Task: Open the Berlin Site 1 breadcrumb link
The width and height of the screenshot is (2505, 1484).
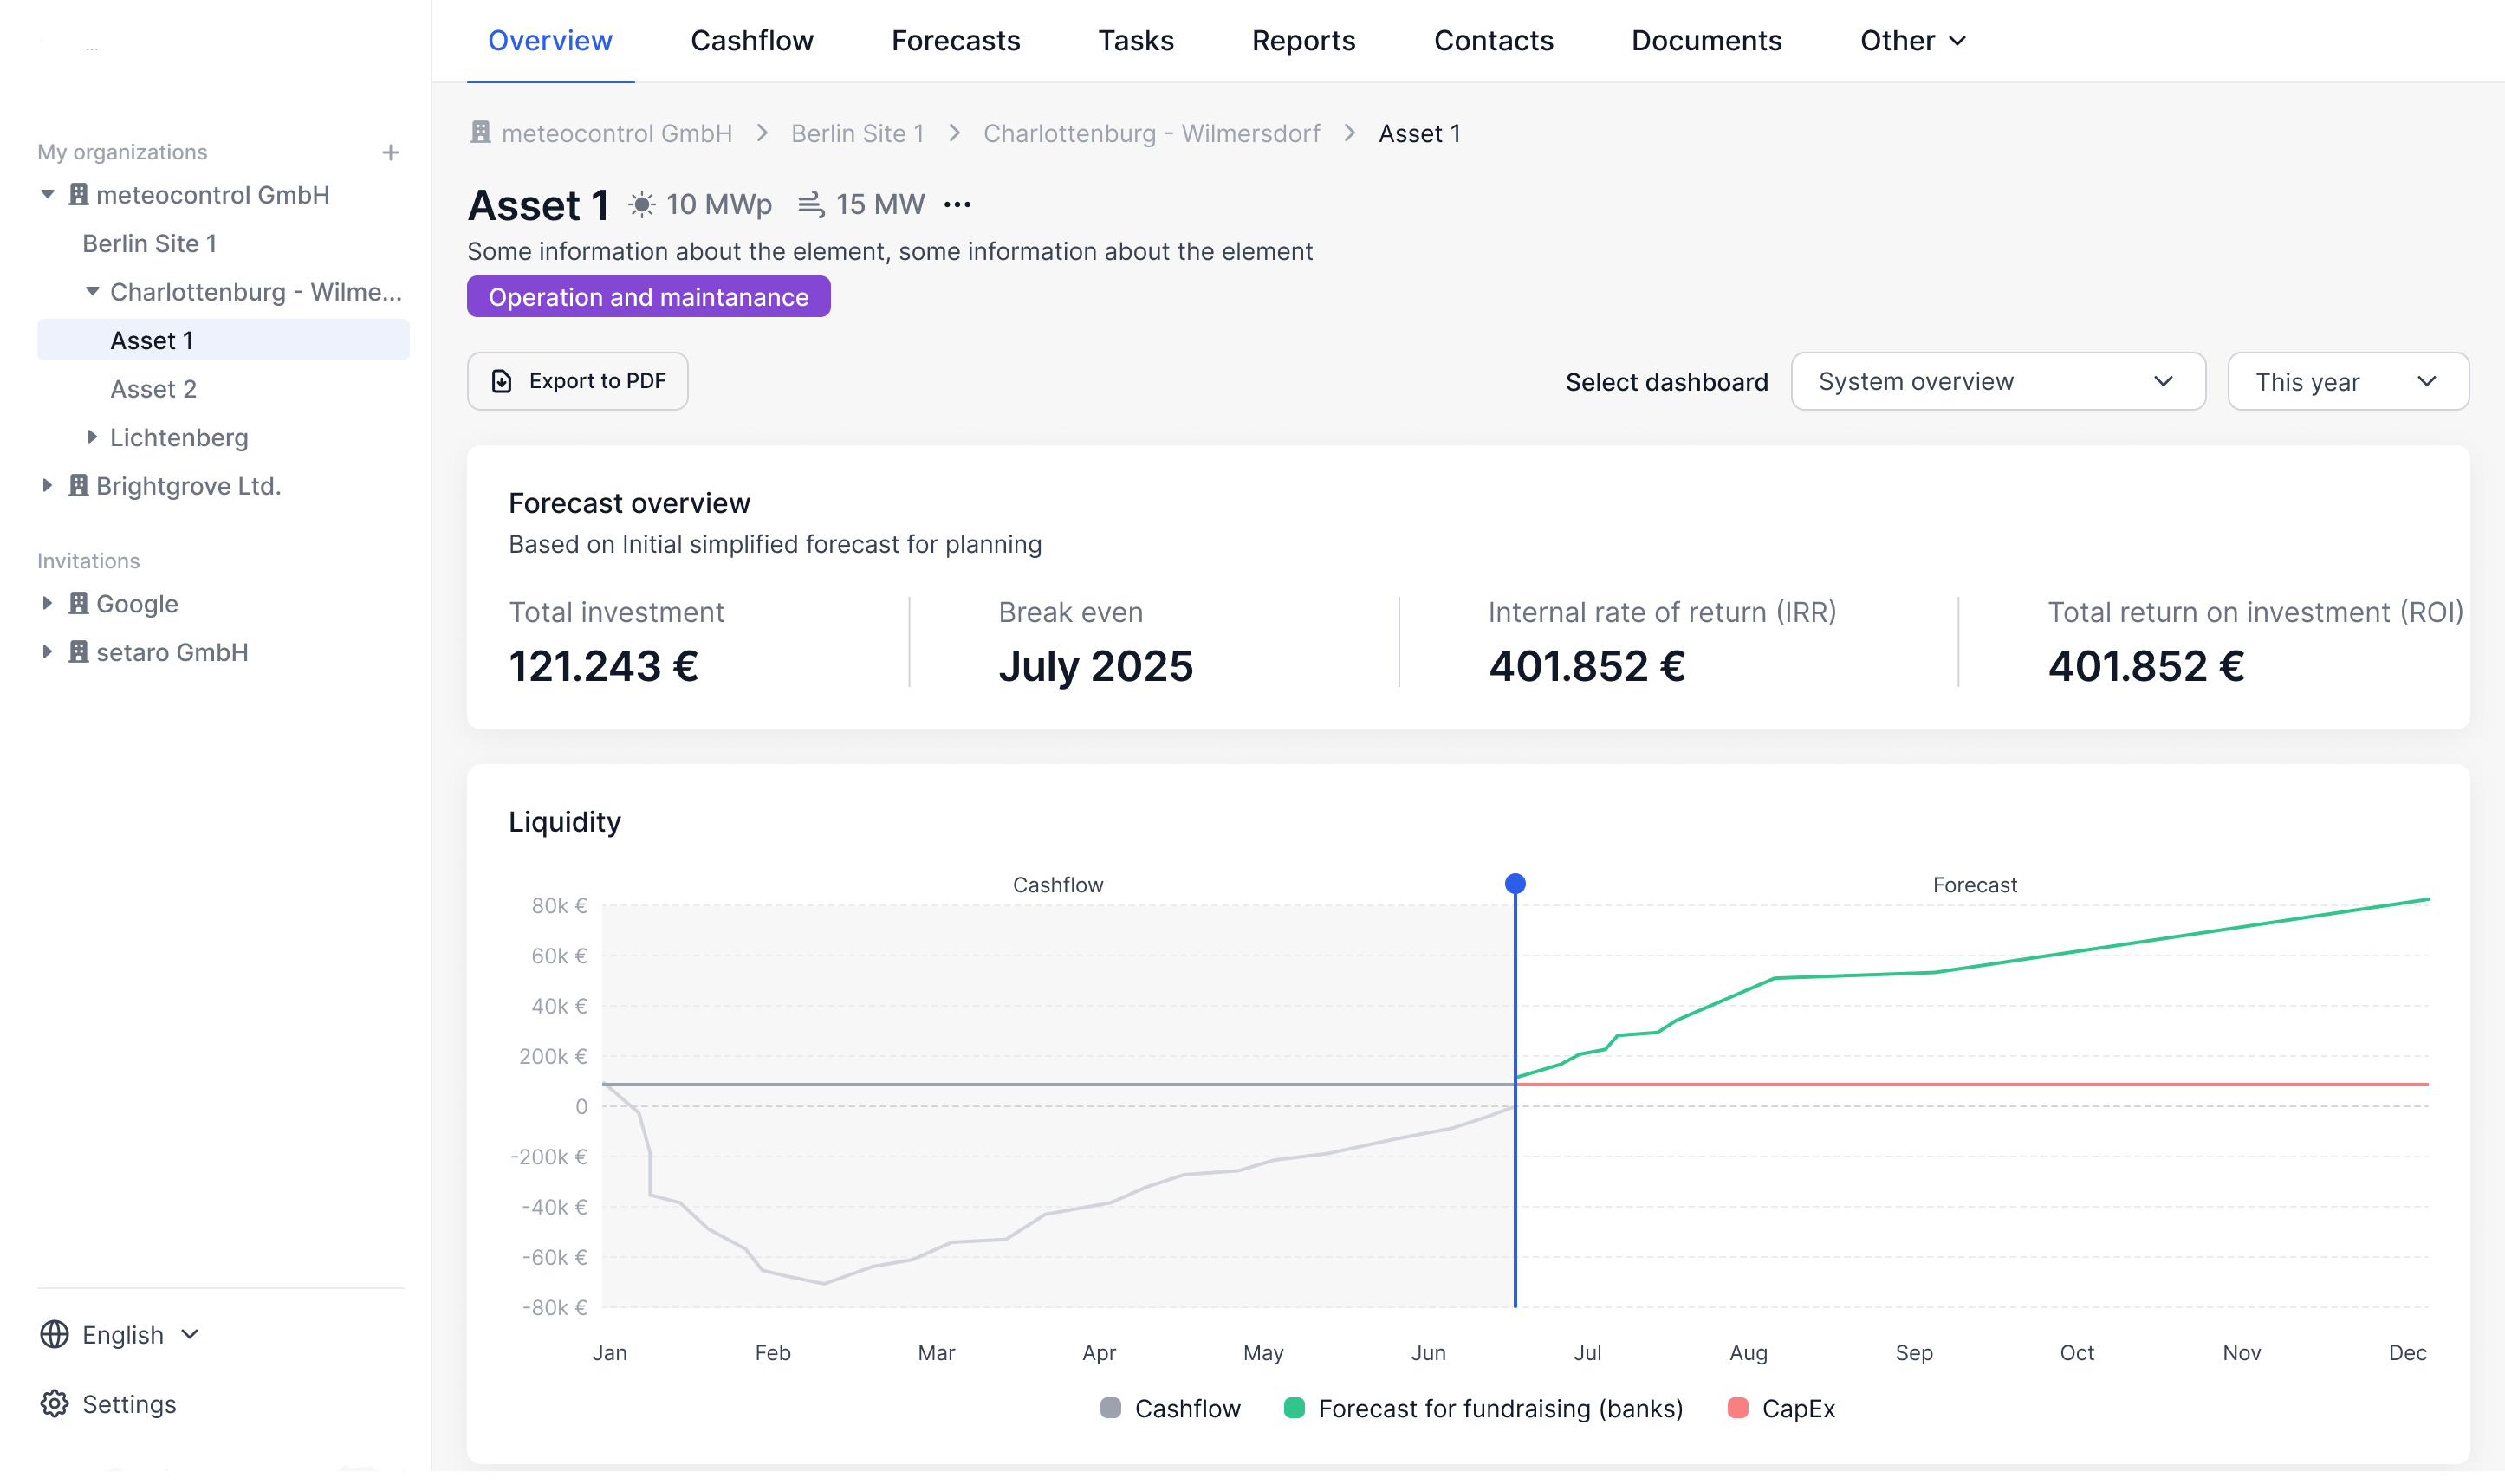Action: coord(857,133)
